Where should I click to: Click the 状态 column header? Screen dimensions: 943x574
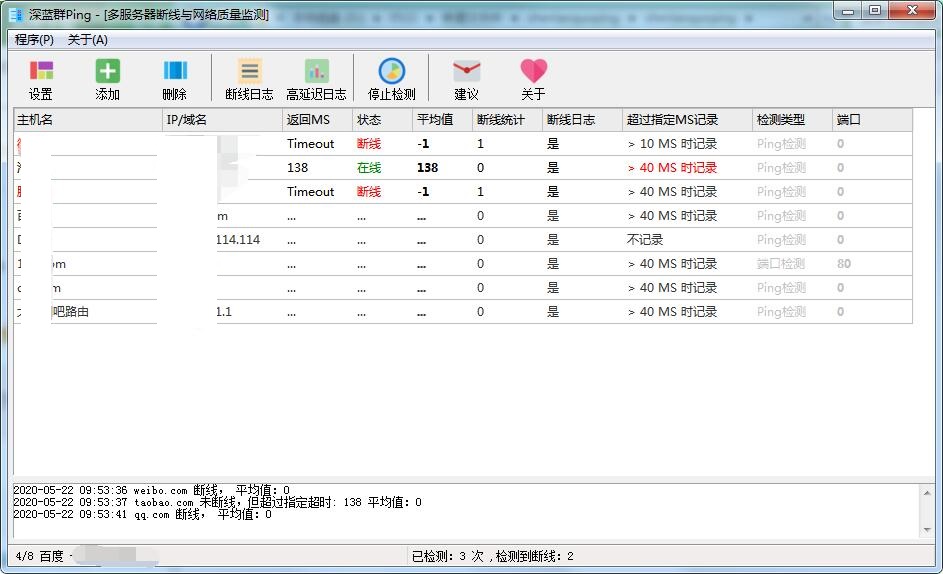[382, 120]
